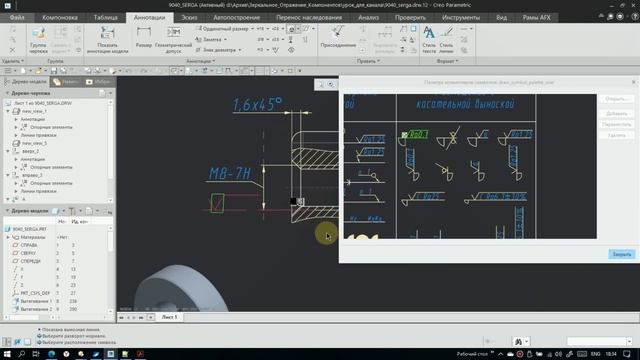The height and width of the screenshot is (360, 640).
Task: Click the save icon in quick toolbar
Action: click(x=53, y=71)
